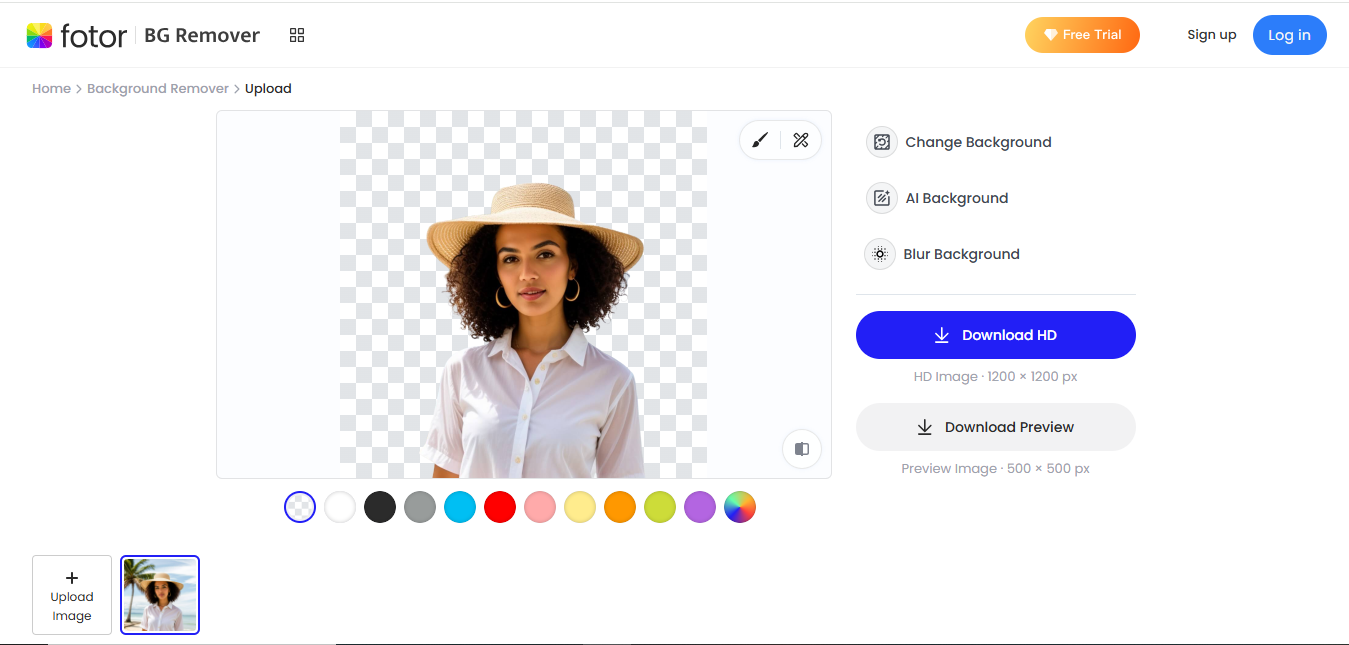Pick the red background color swatch
This screenshot has width=1349, height=645.
click(500, 507)
